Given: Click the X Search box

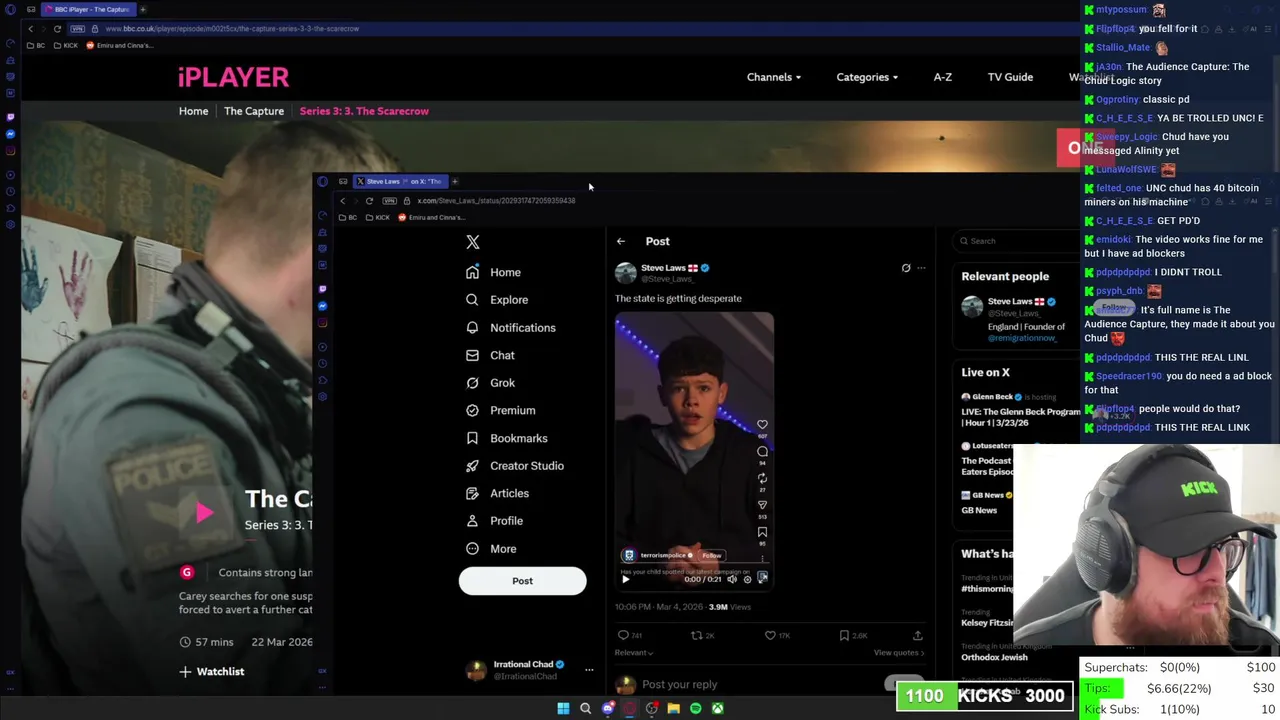Looking at the screenshot, I should pos(1015,241).
